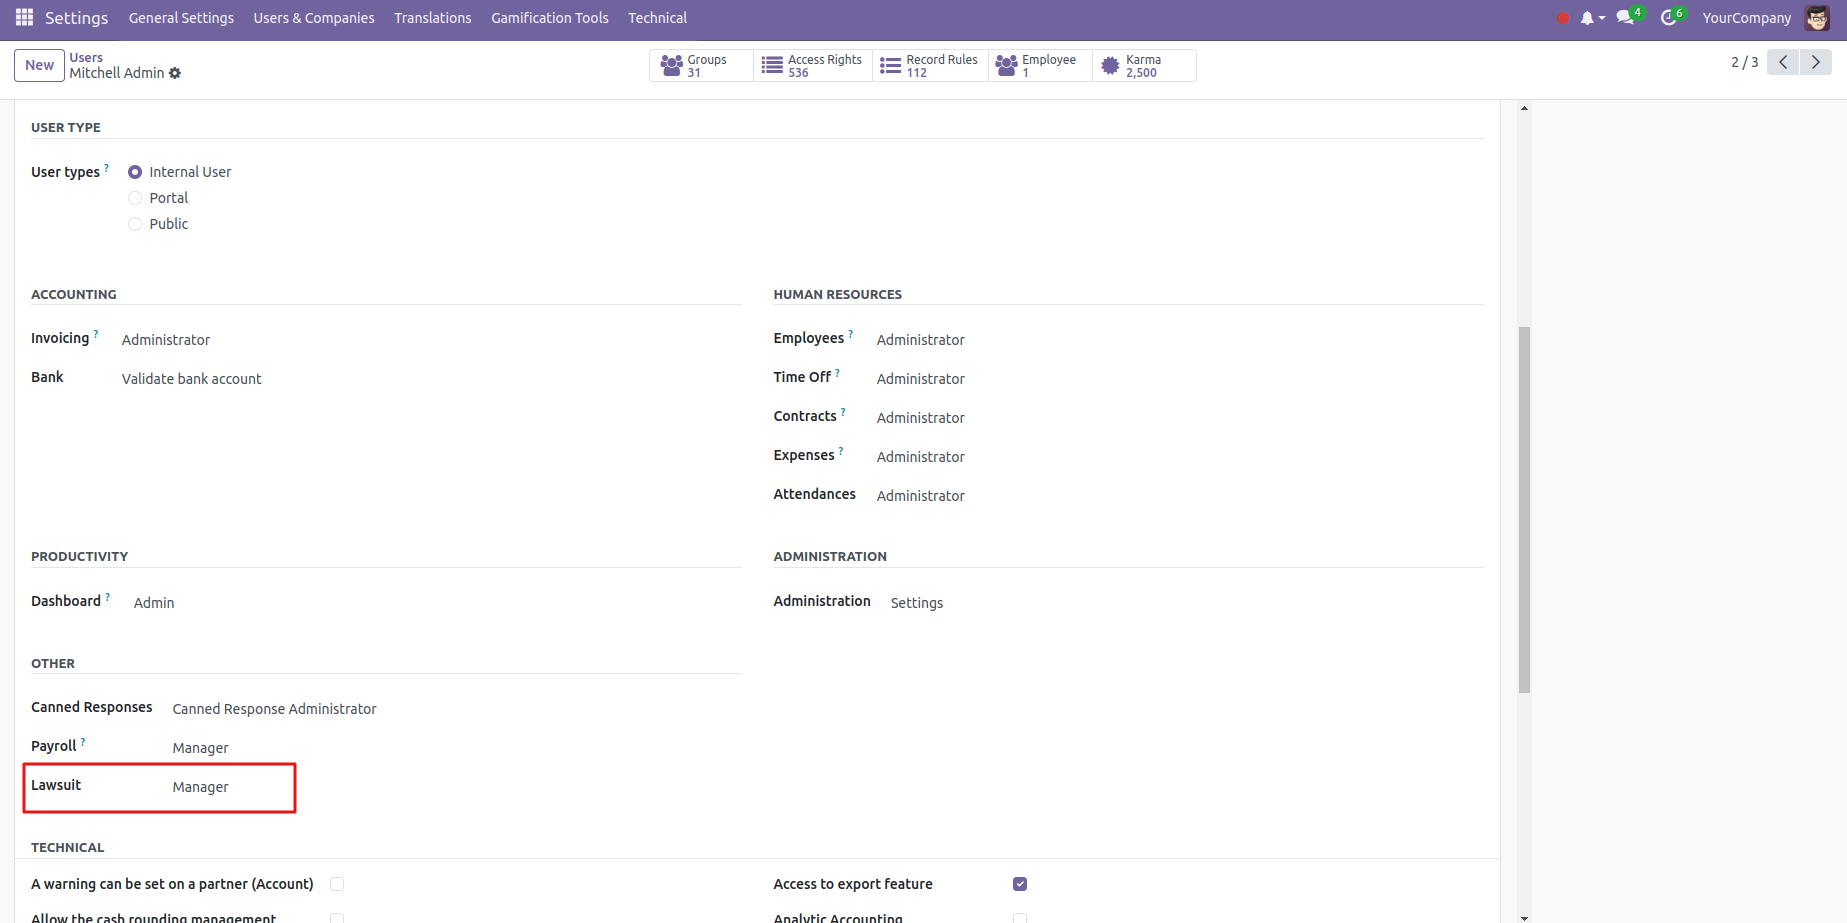Screen dimensions: 1847x923
Task: Click the red recording indicator dot
Action: (1563, 18)
